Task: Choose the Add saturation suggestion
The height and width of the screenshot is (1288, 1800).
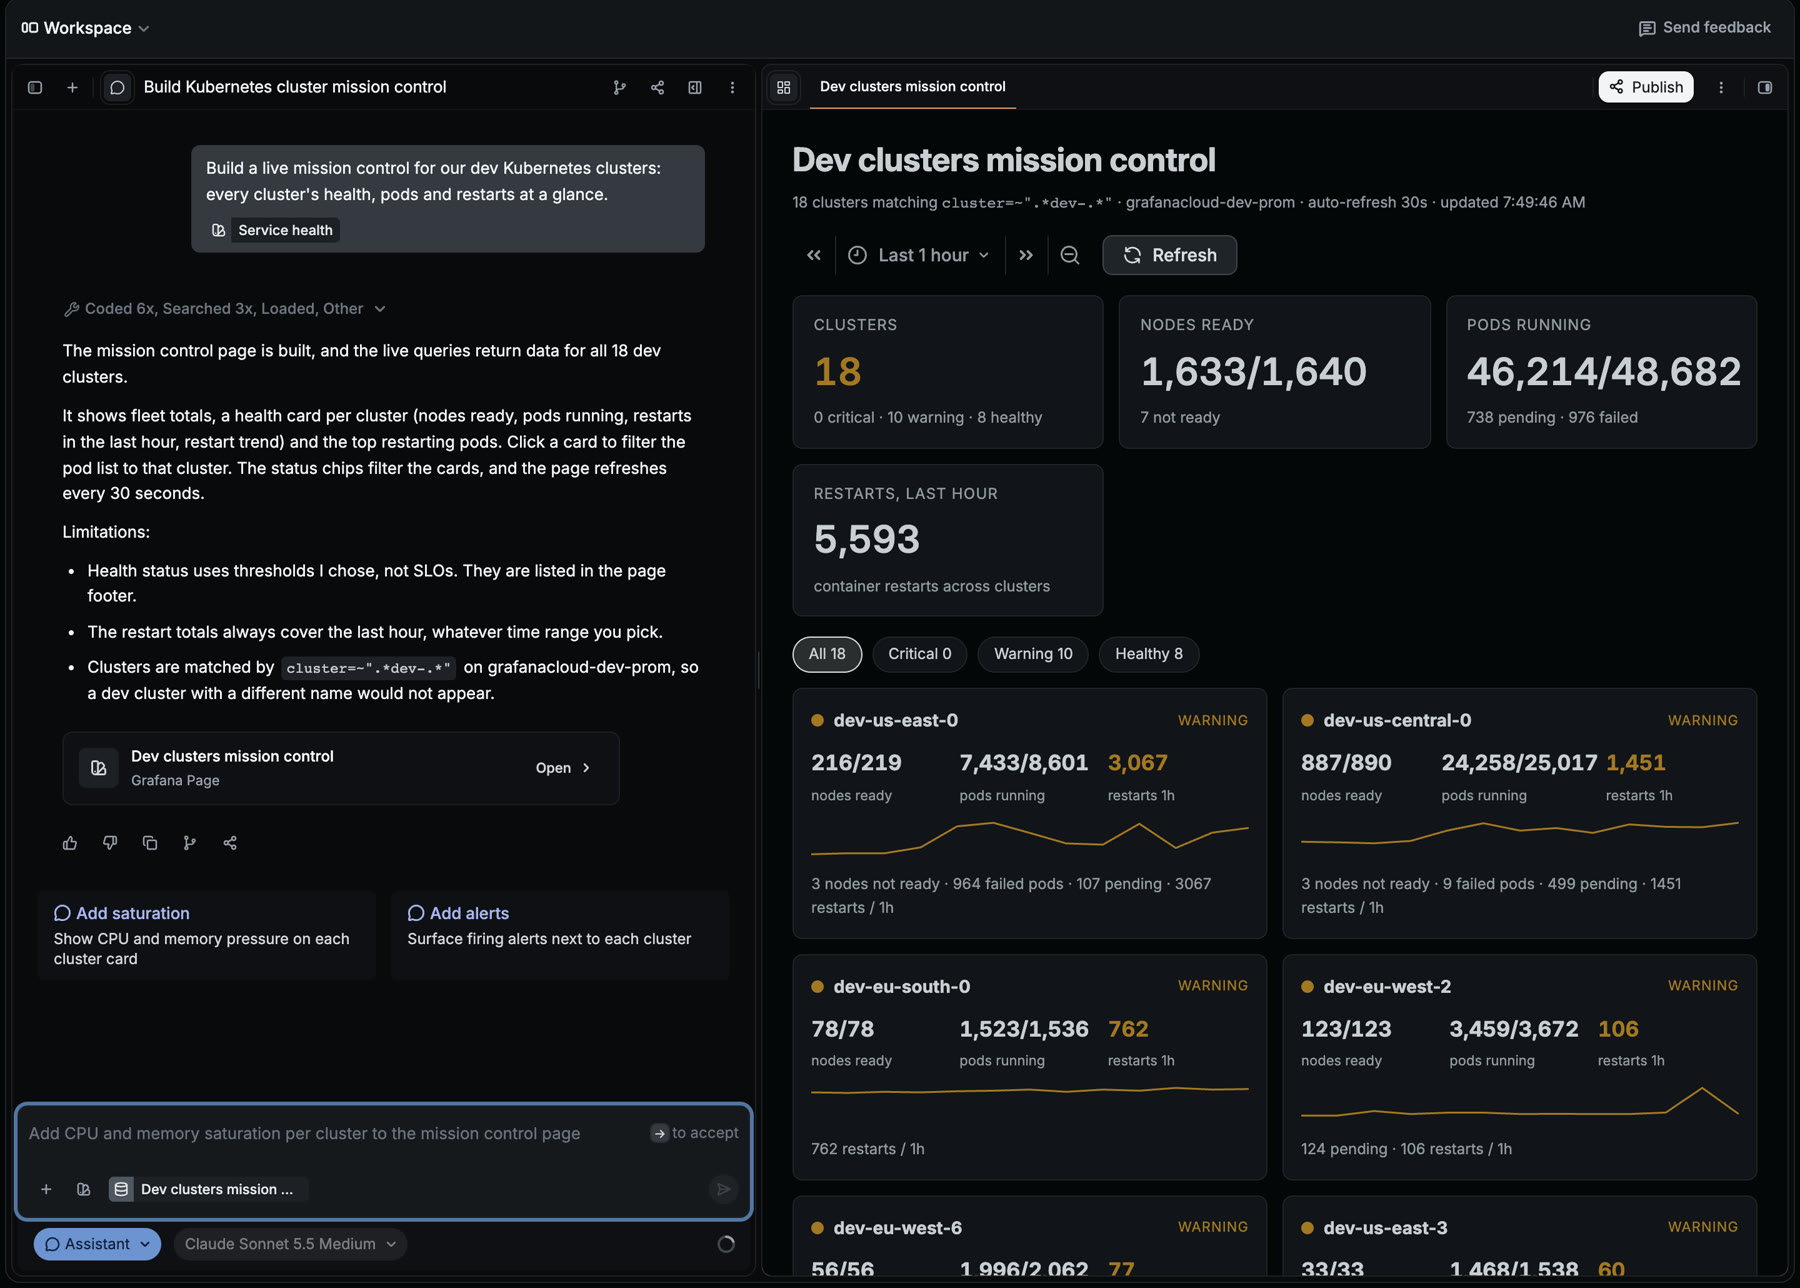Action: (207, 935)
